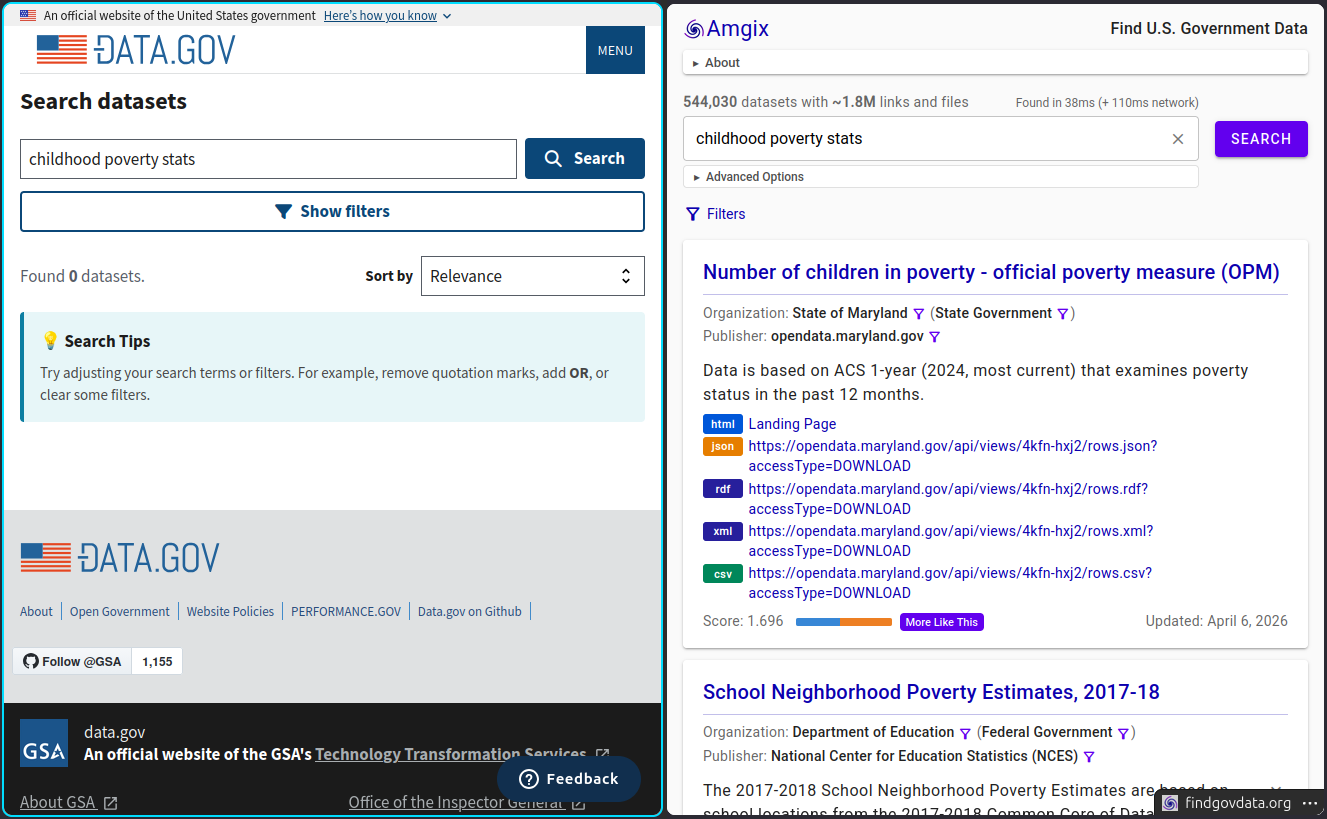Expand the About section in Amgix
Image resolution: width=1327 pixels, height=819 pixels.
[995, 62]
